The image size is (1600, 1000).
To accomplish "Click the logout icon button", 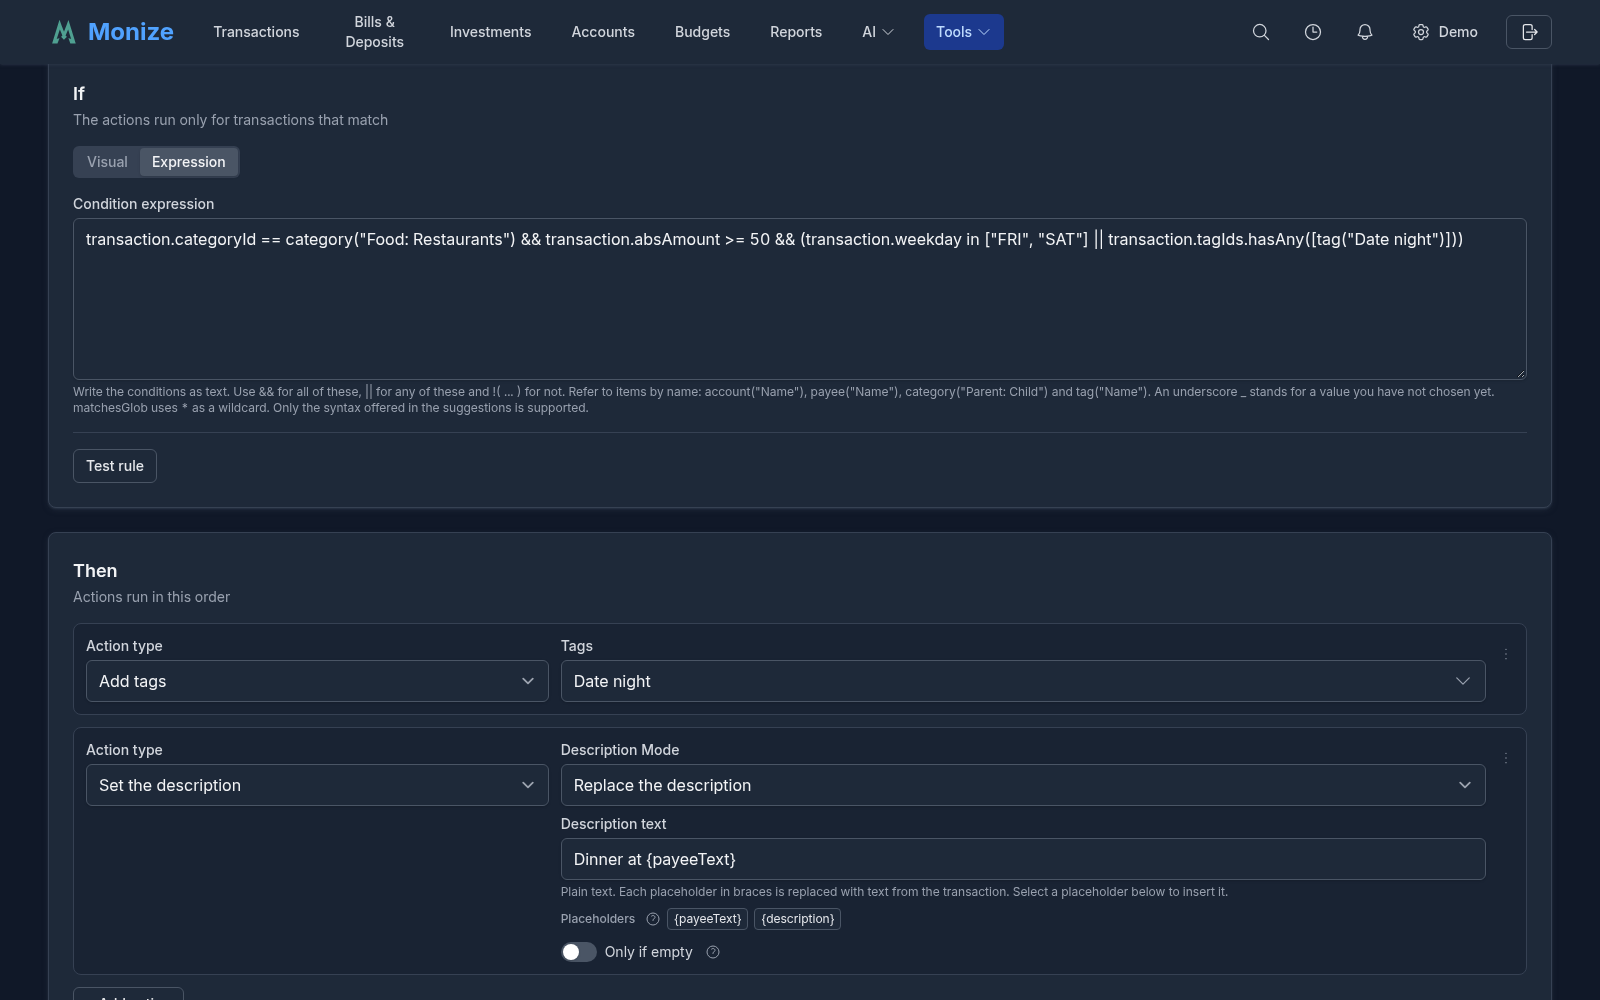I will 1529,32.
